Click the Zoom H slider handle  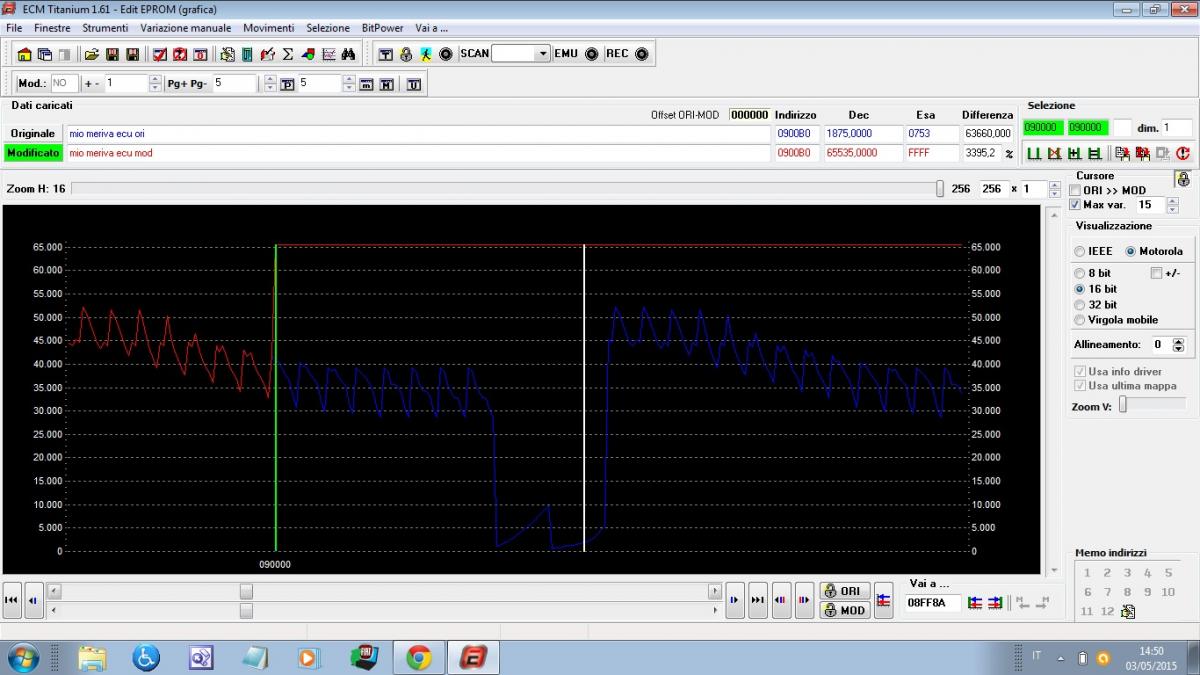click(940, 189)
